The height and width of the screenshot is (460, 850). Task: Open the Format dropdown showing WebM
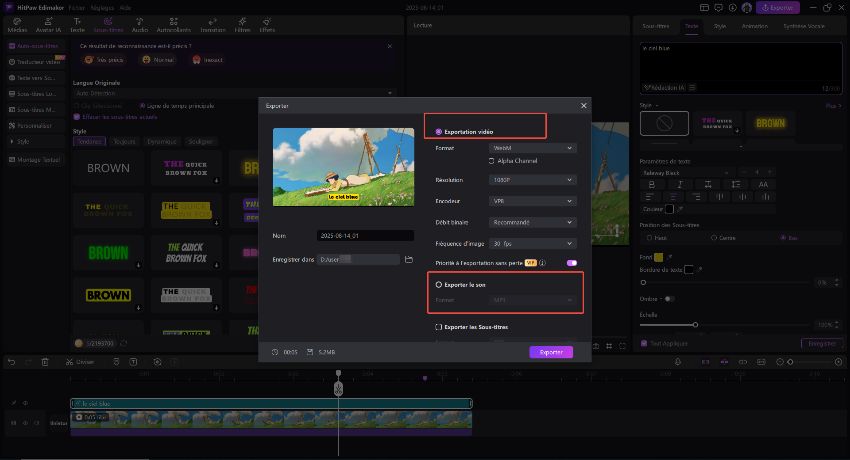point(532,148)
